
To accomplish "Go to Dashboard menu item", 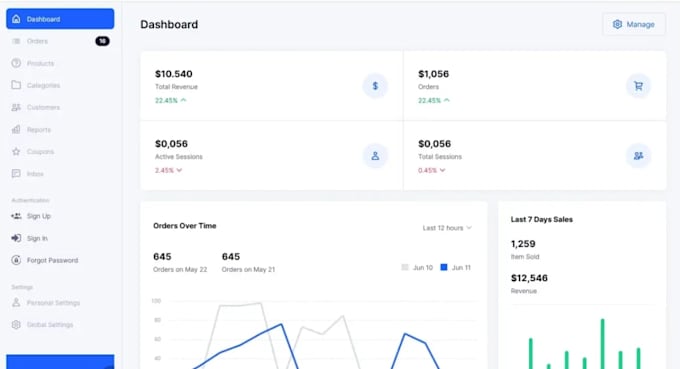I will pos(60,19).
